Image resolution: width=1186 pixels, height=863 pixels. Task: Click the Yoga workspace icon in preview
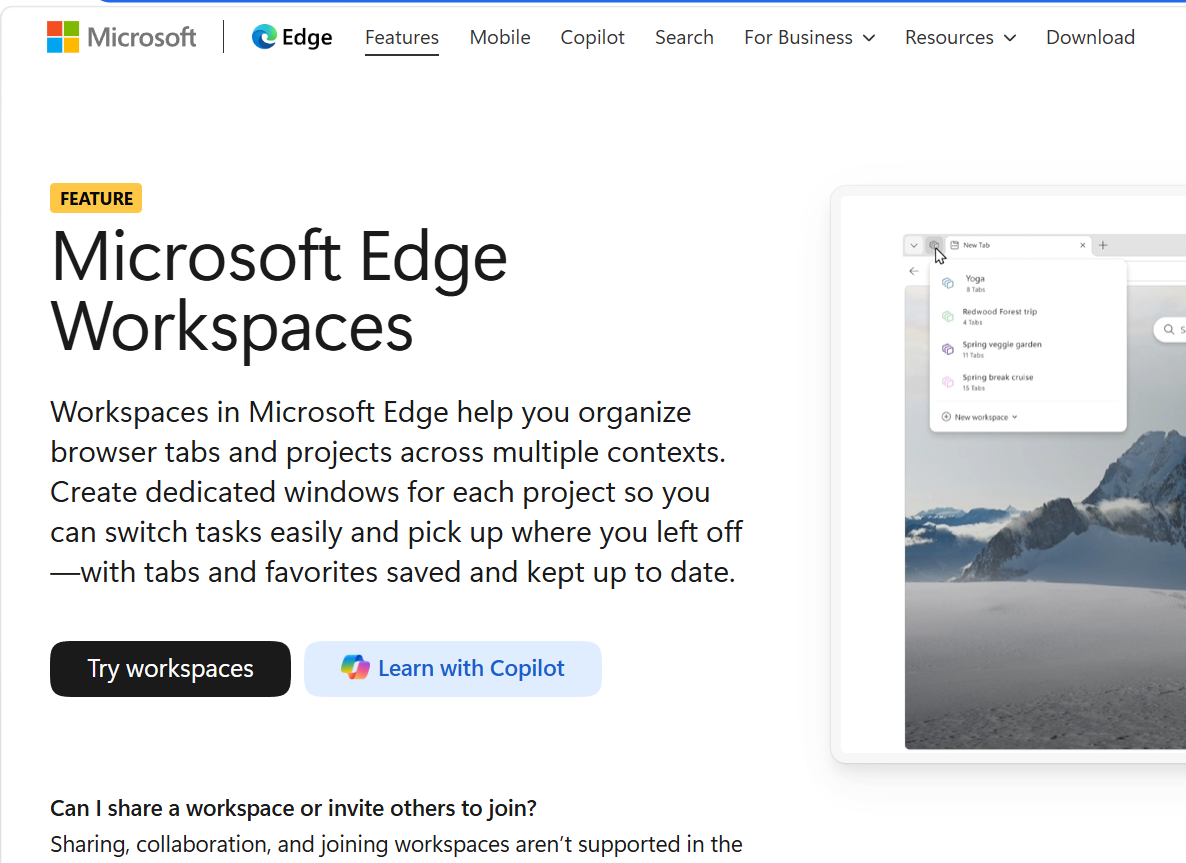tap(948, 283)
